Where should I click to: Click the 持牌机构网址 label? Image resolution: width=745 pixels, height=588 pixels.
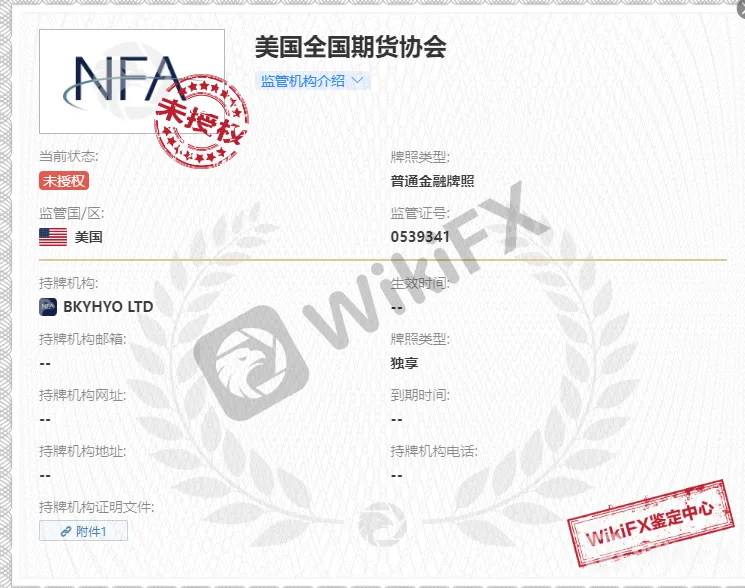[x=83, y=395]
